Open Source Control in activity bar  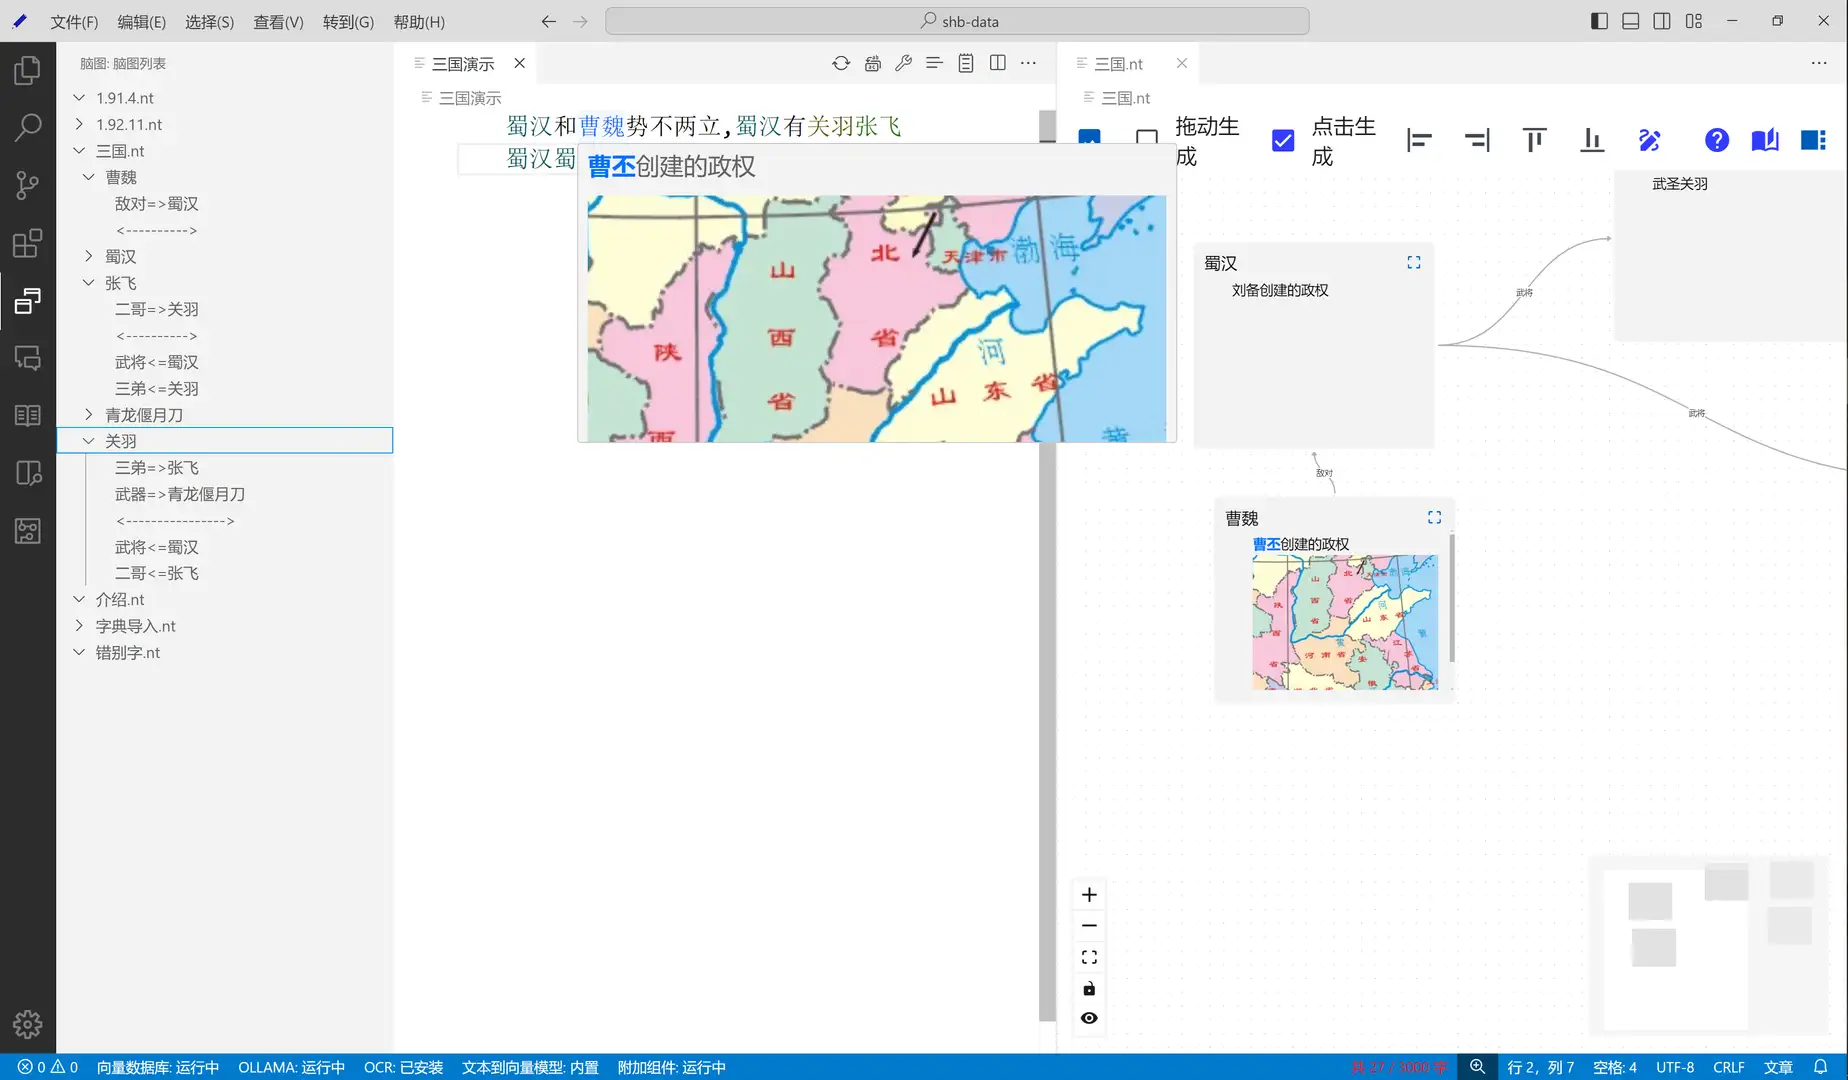pos(27,185)
